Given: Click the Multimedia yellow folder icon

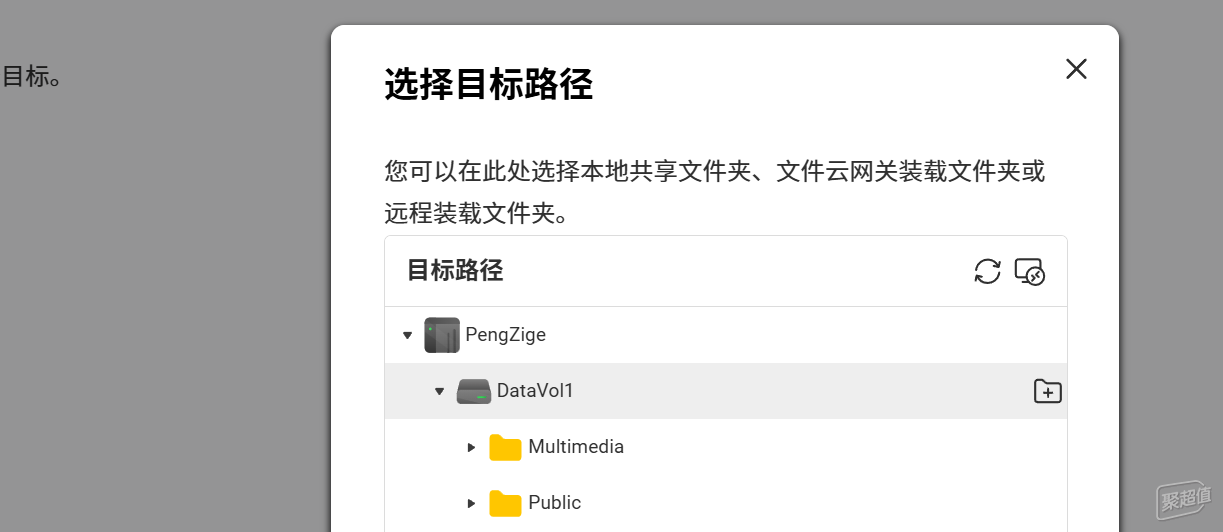Looking at the screenshot, I should coord(505,447).
